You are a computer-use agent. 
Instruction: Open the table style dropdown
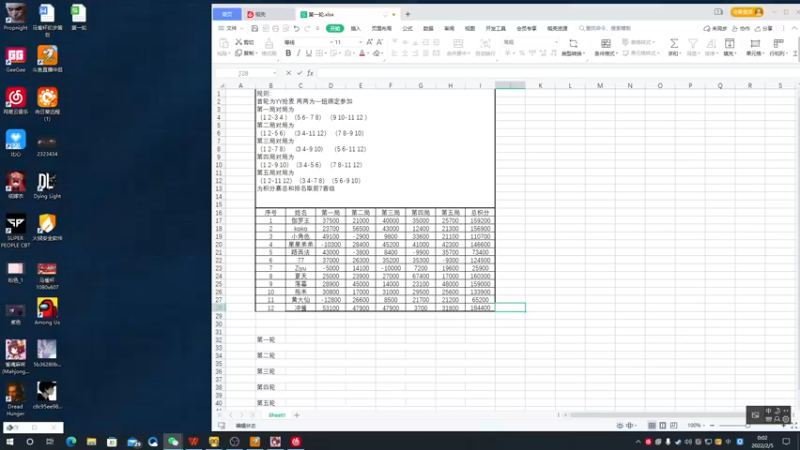tap(638, 42)
